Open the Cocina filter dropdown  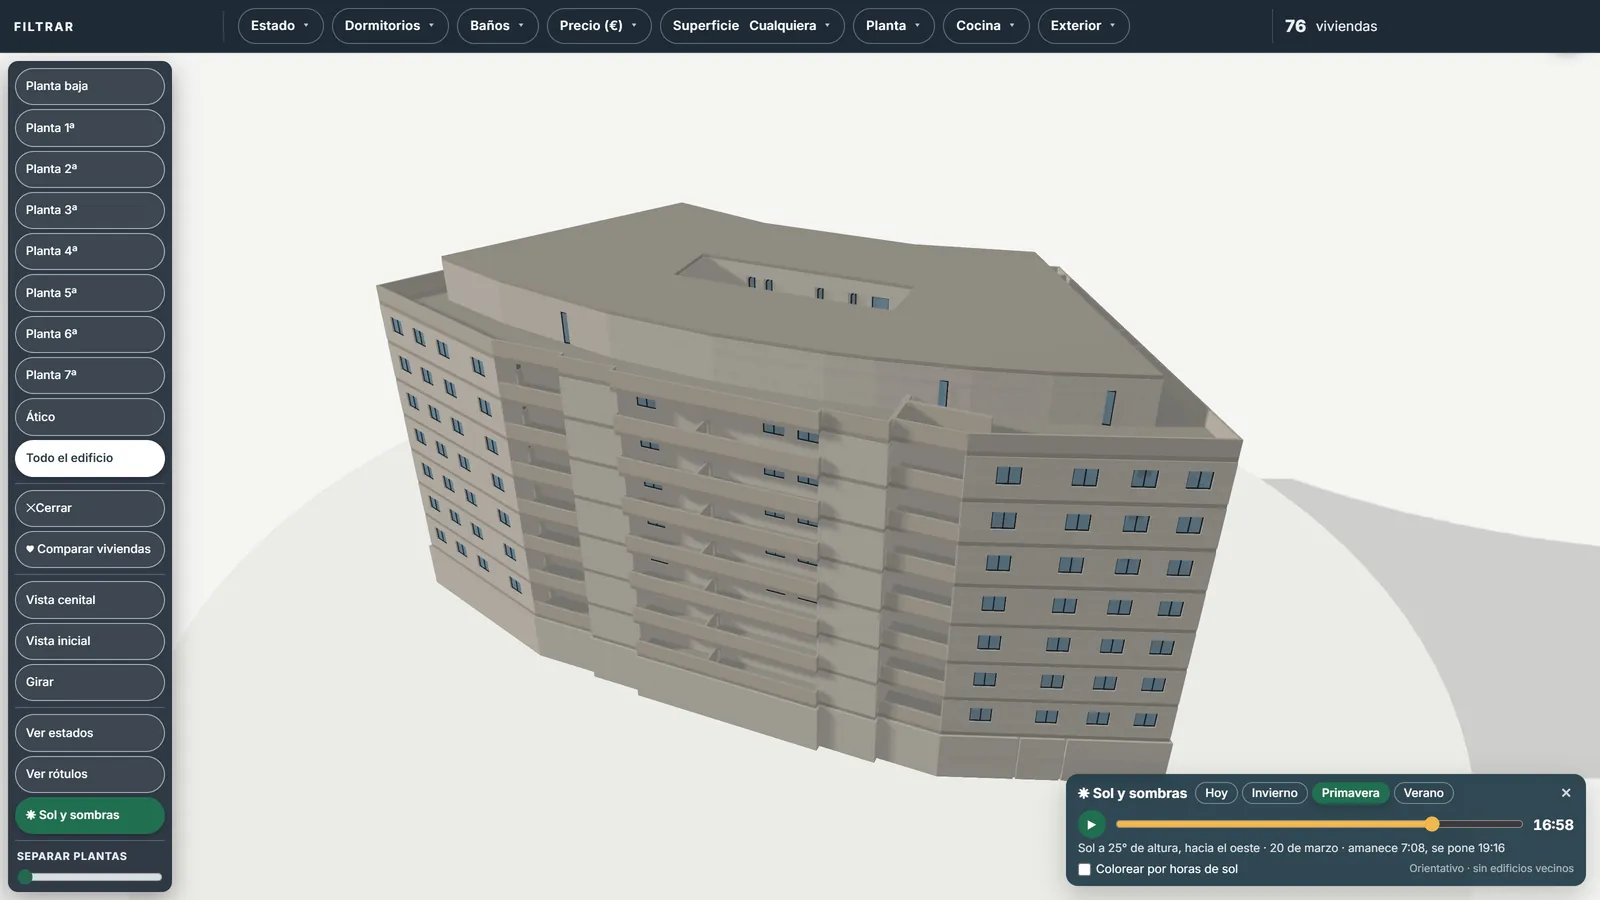coord(985,26)
